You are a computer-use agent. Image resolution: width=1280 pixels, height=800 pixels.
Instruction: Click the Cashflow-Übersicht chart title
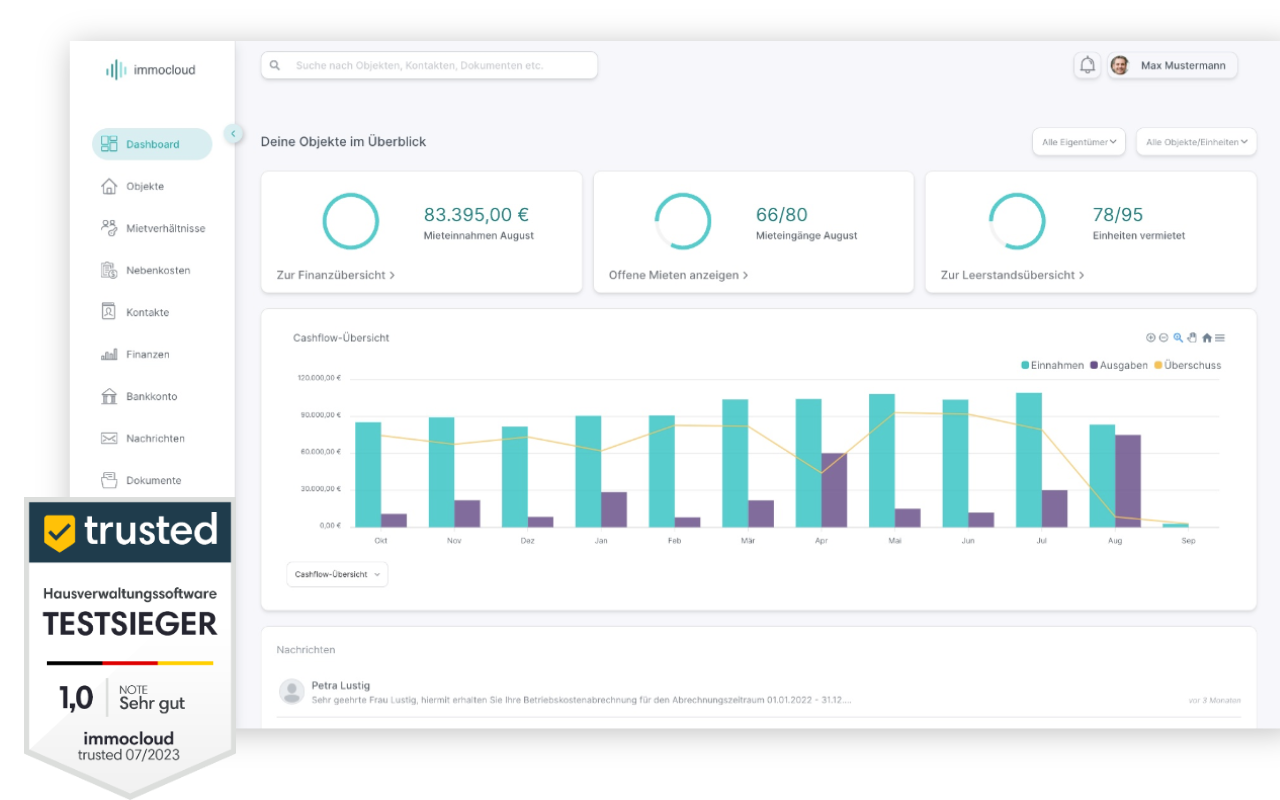[341, 338]
